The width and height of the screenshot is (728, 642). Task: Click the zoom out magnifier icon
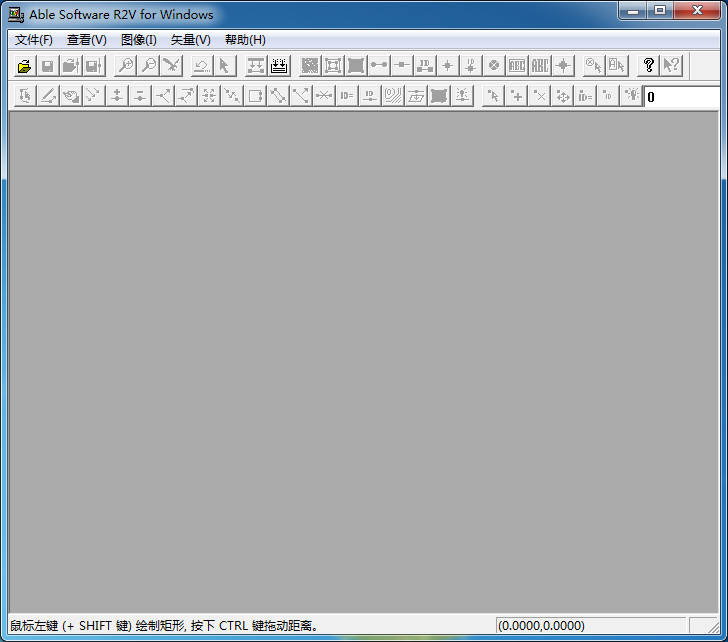[148, 66]
